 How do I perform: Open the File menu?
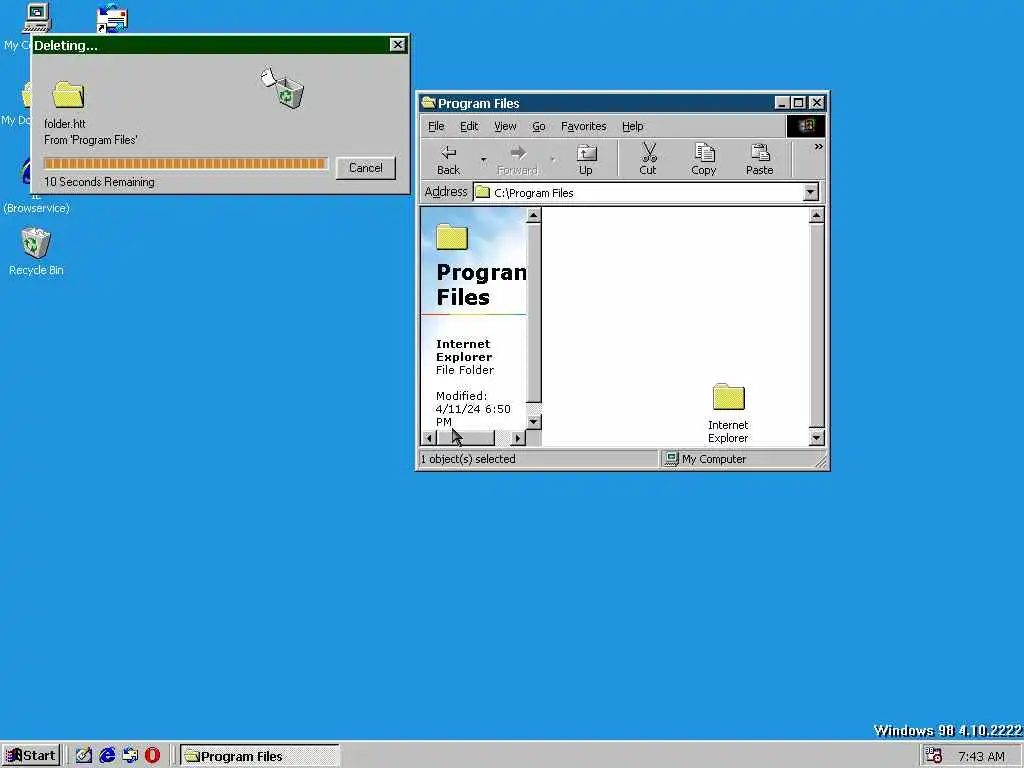[436, 126]
